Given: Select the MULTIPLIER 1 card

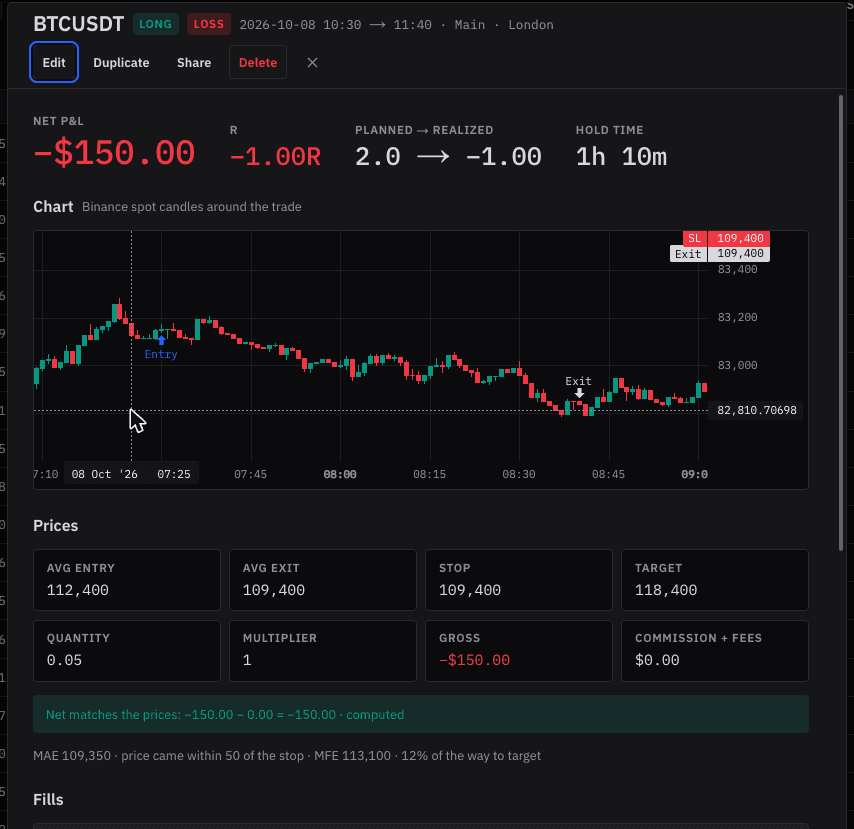Looking at the screenshot, I should [323, 651].
